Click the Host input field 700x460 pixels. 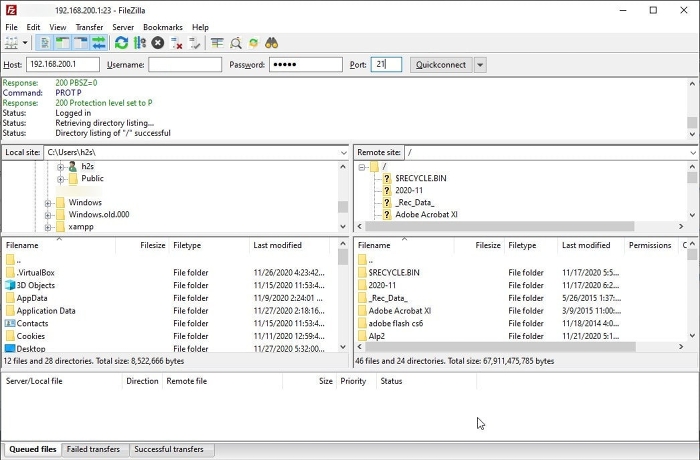click(63, 65)
